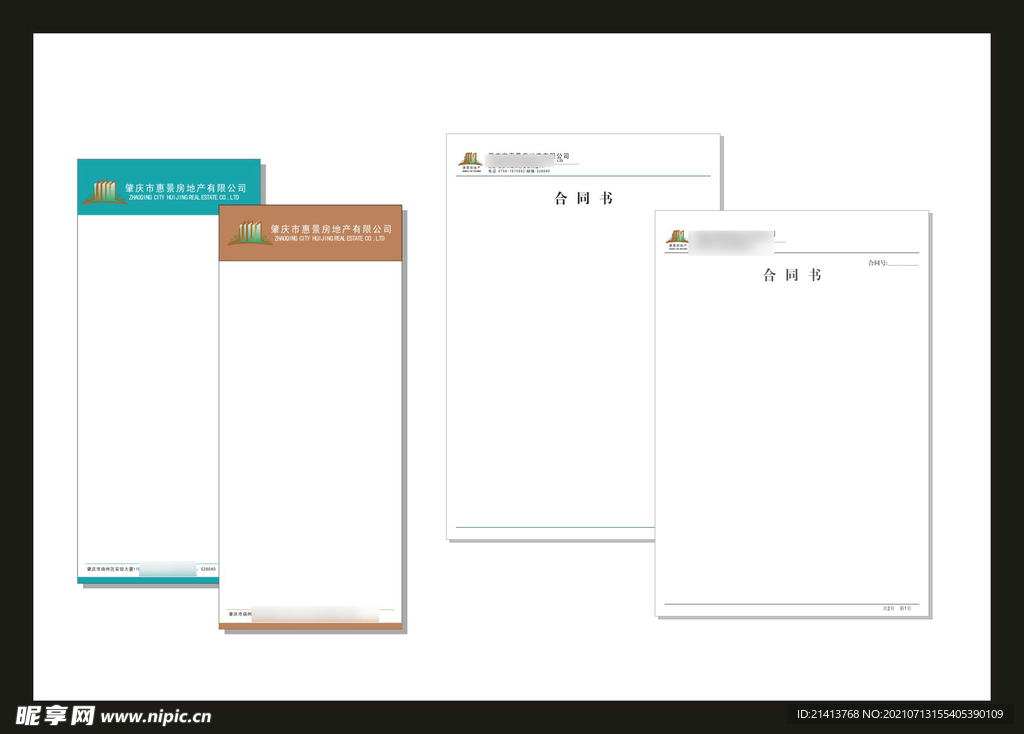
Task: Click the 合同号 field on front contract page
Action: pyautogui.click(x=893, y=263)
